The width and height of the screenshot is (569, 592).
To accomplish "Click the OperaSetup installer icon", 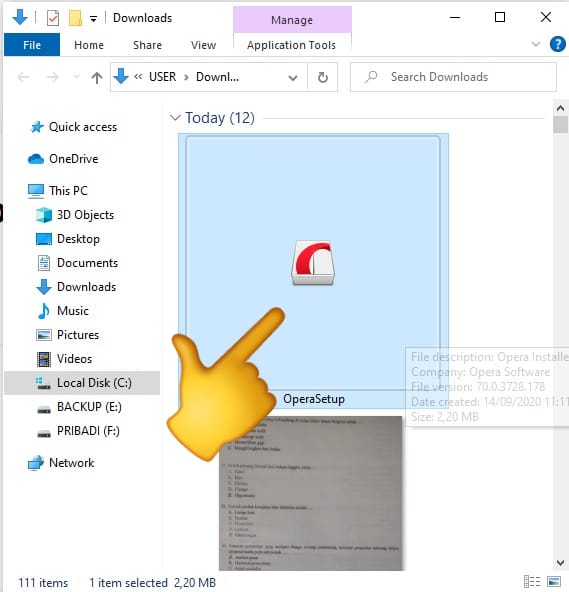I will pos(313,263).
